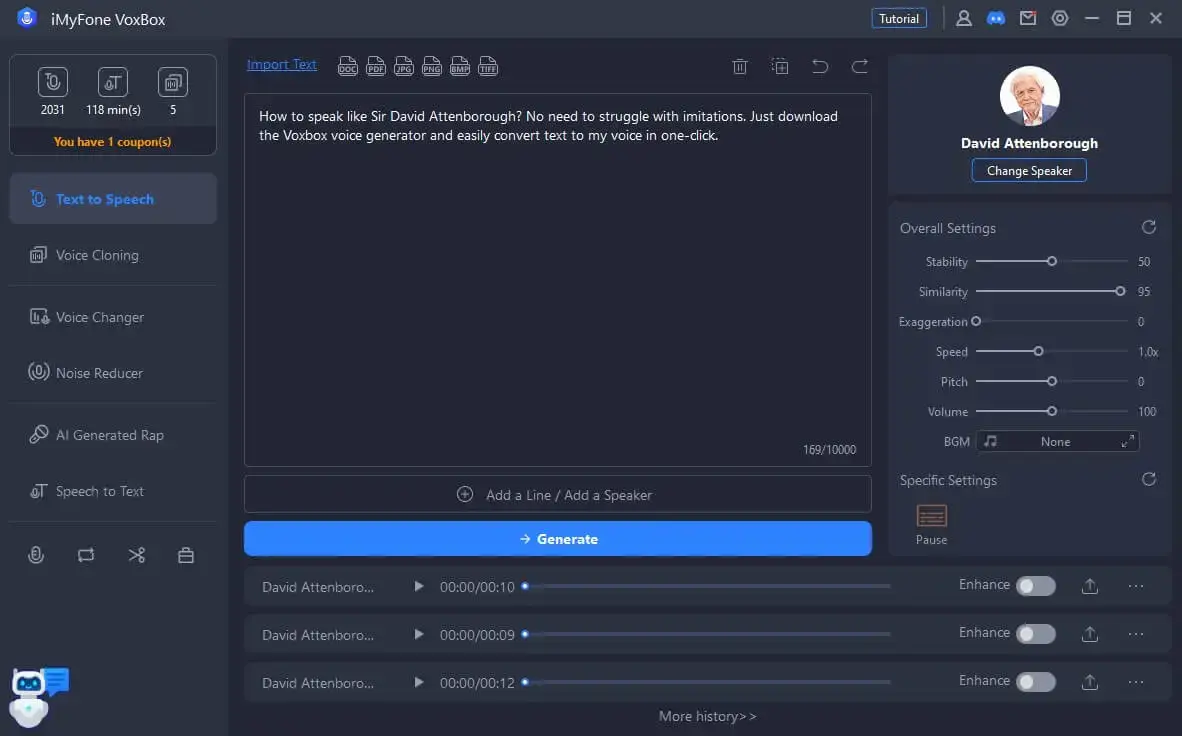The height and width of the screenshot is (736, 1182).
Task: Click the You have 1 coupon(s) banner
Action: (113, 141)
